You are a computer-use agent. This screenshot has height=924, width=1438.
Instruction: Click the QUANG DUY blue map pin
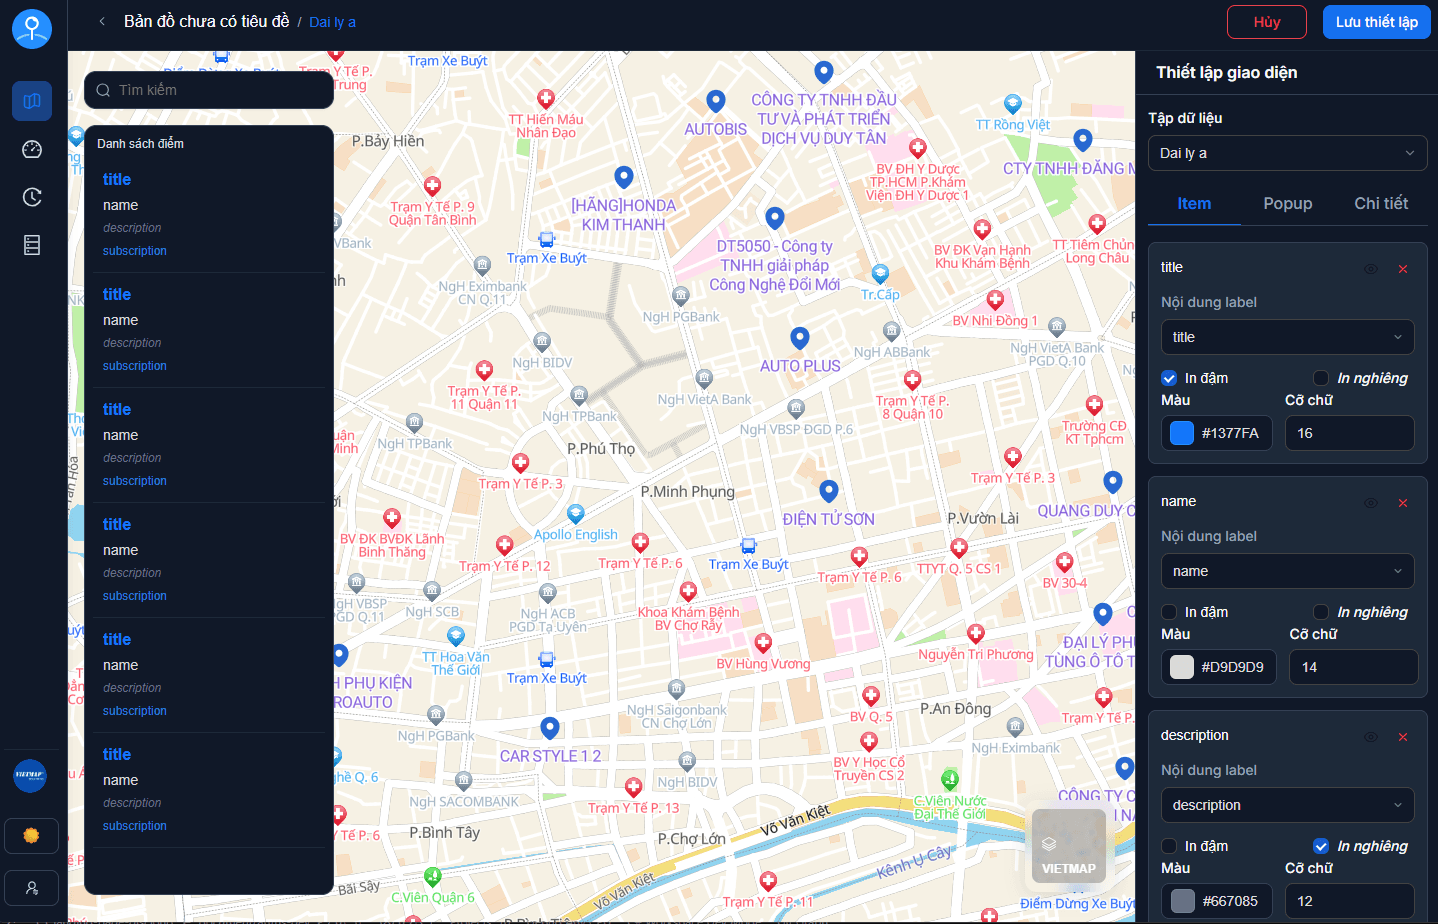(x=1113, y=483)
